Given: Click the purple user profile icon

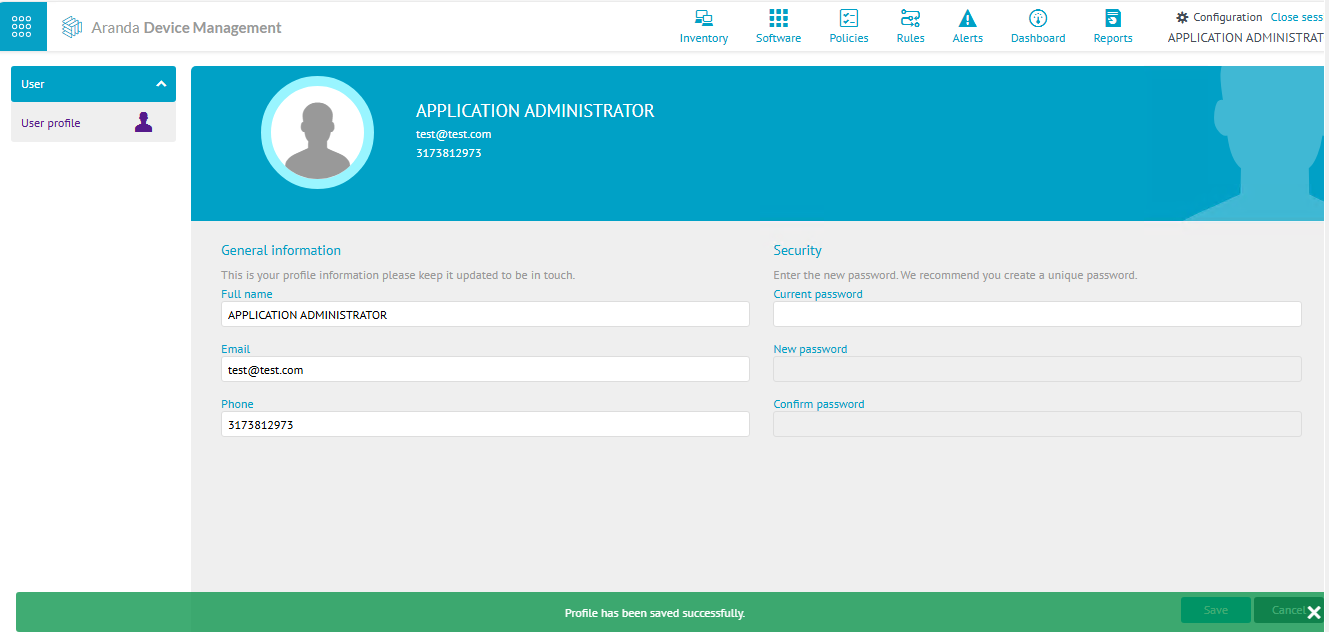Looking at the screenshot, I should tap(143, 122).
